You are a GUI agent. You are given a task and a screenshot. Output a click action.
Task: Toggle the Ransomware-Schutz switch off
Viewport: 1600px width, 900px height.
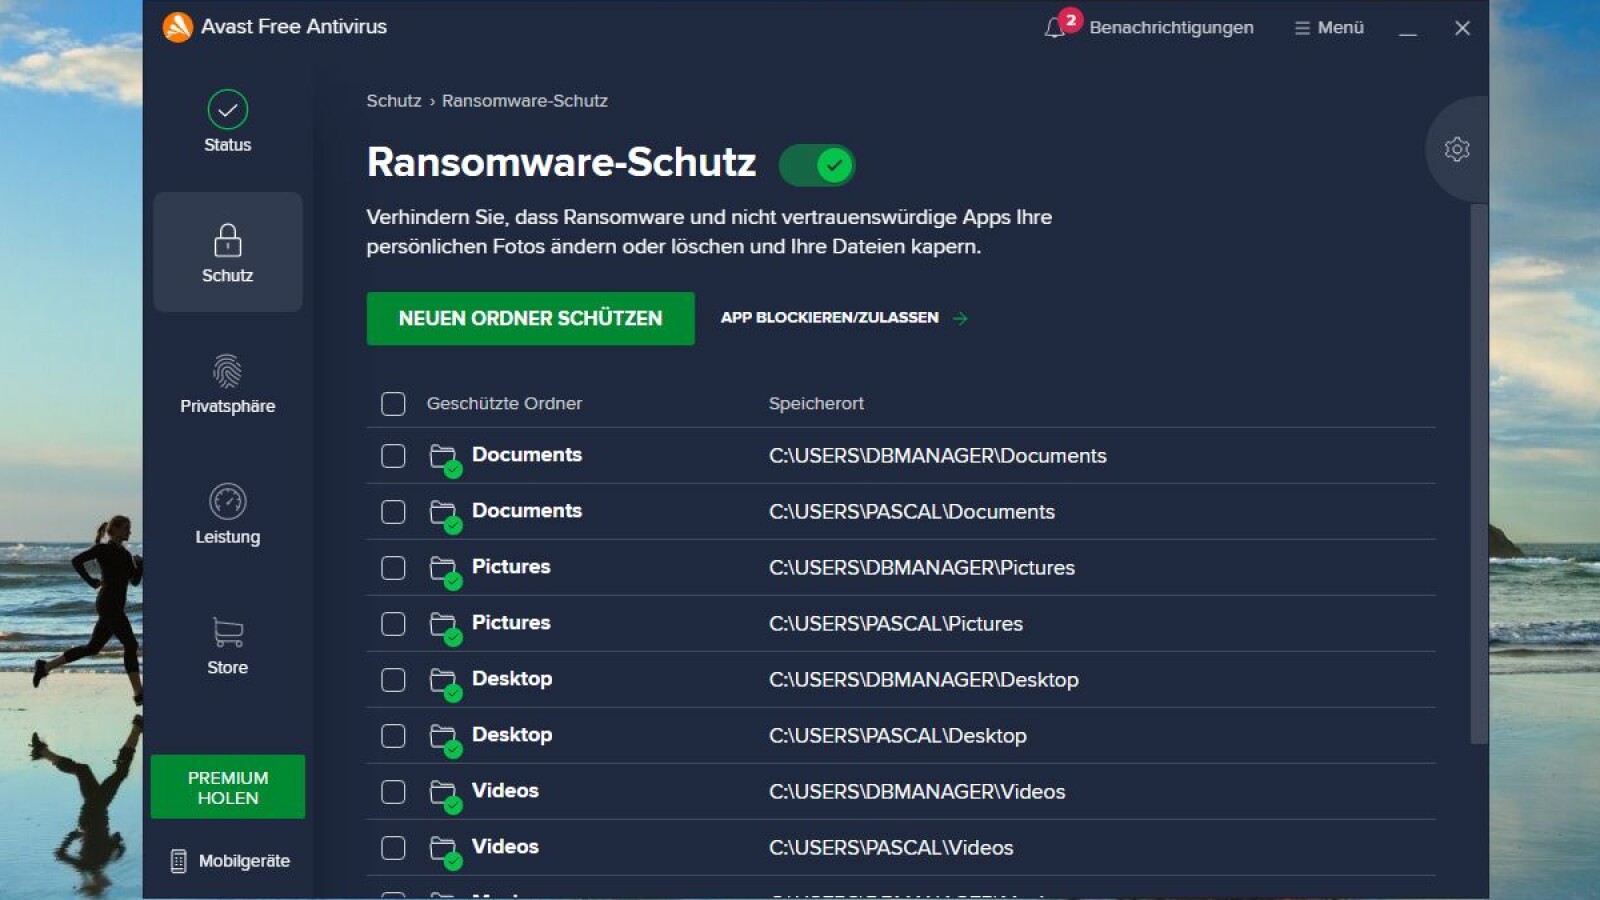pos(817,165)
